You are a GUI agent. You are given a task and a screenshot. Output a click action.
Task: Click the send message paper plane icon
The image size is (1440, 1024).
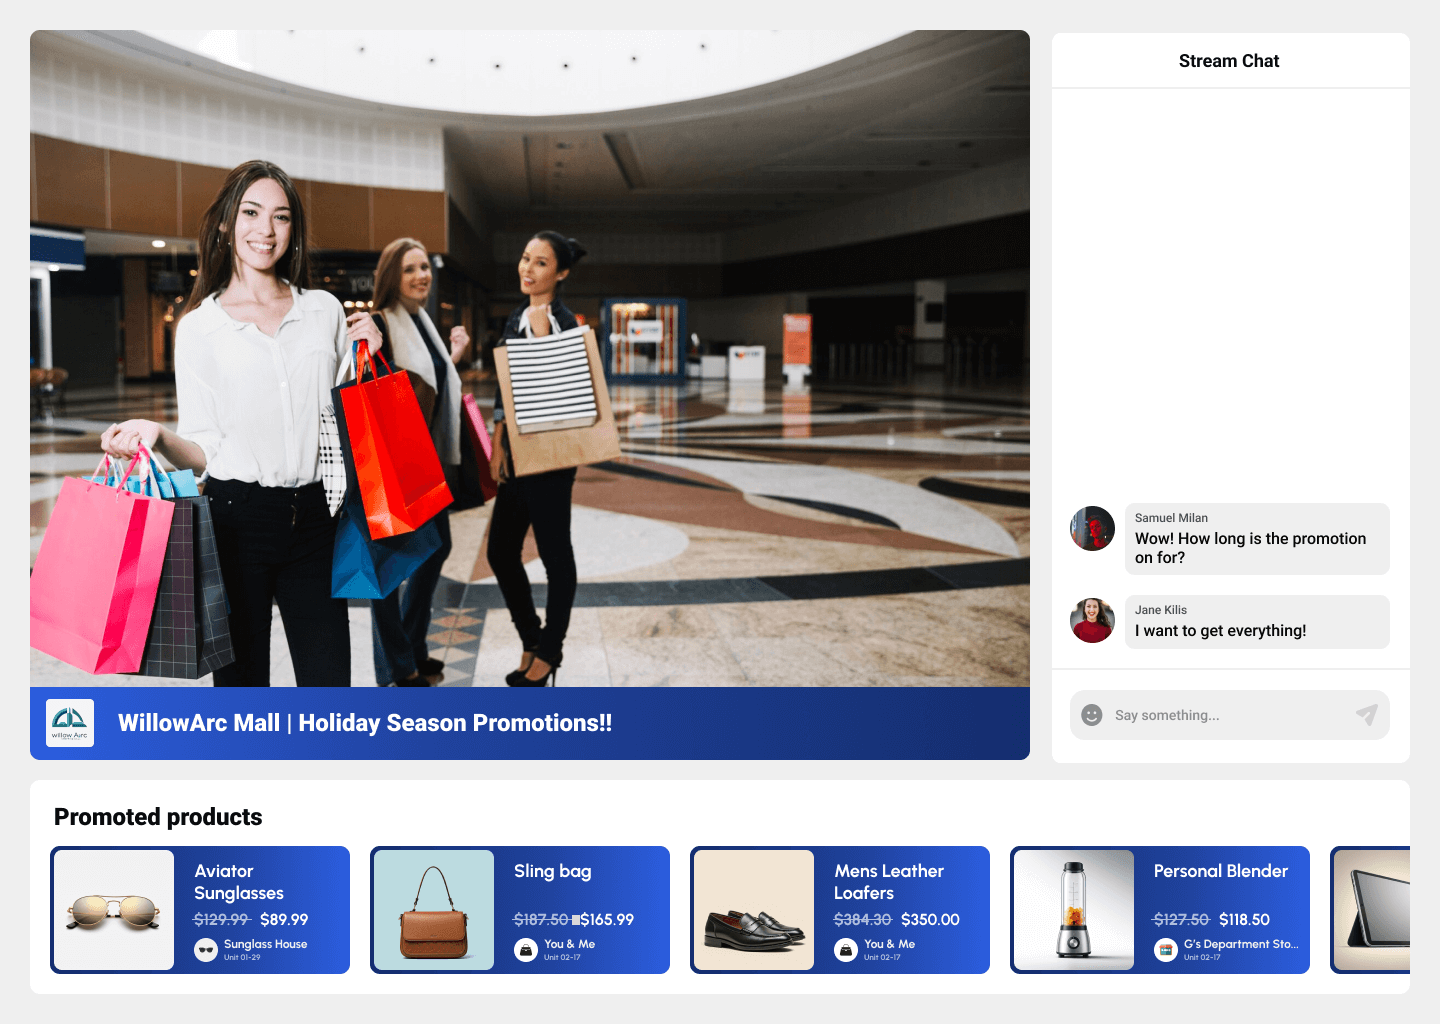tap(1366, 715)
